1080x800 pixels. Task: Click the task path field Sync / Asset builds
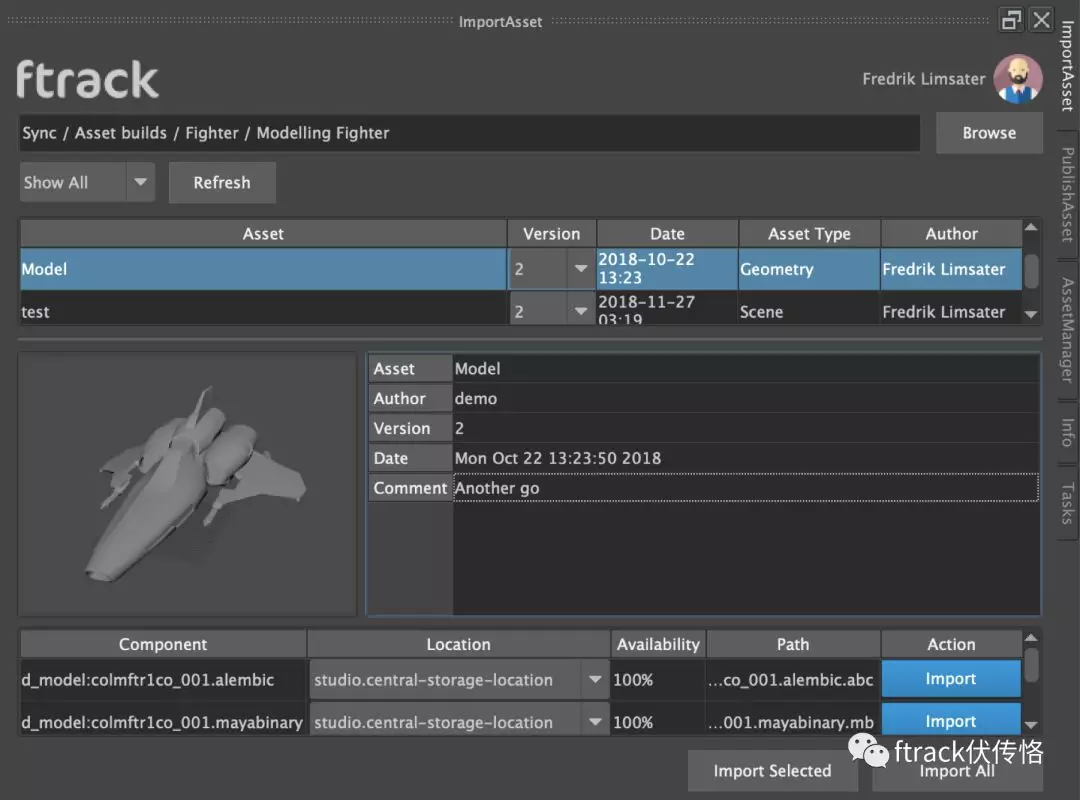click(469, 133)
